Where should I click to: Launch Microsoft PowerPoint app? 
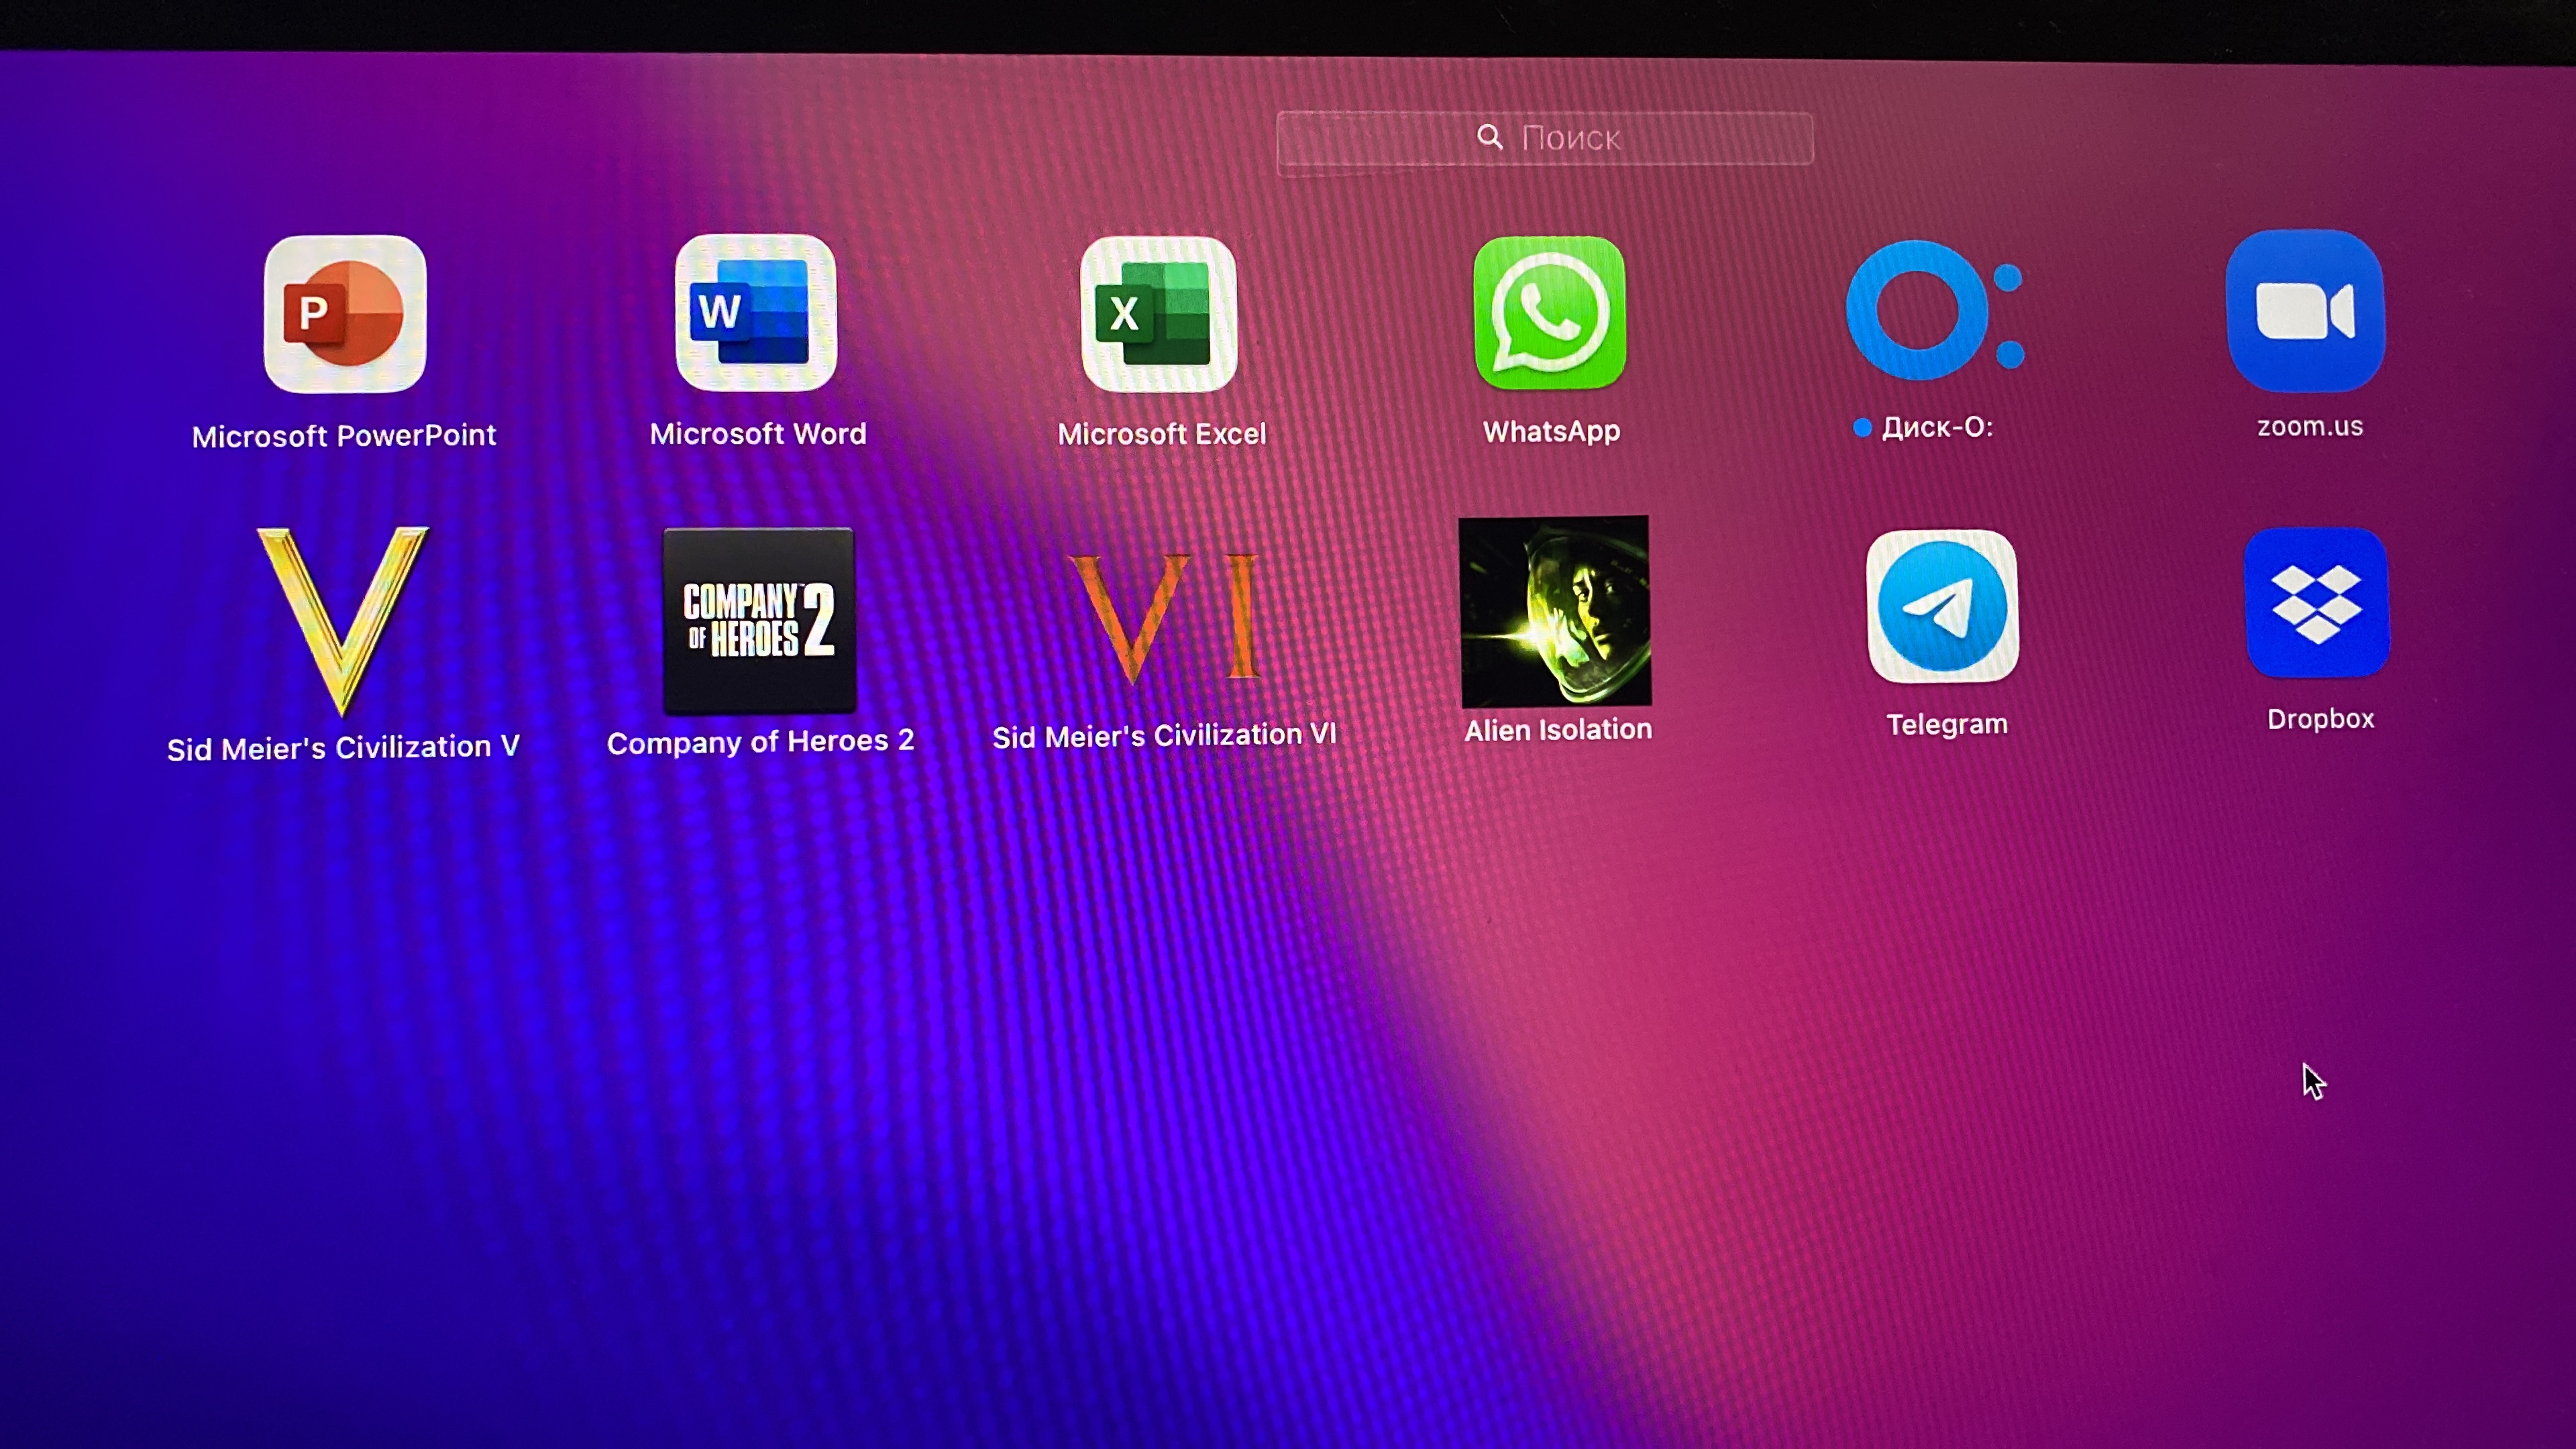tap(345, 314)
